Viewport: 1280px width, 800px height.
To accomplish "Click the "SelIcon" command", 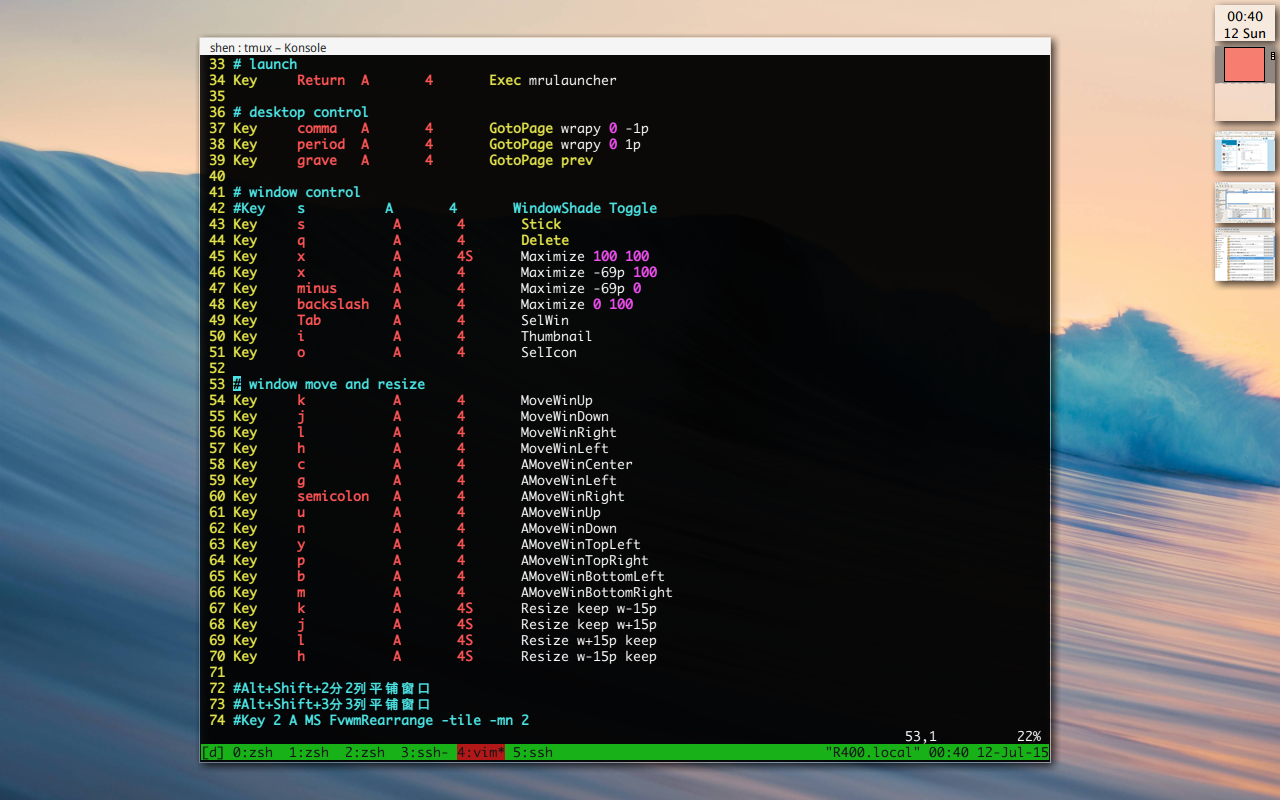I will 549,352.
